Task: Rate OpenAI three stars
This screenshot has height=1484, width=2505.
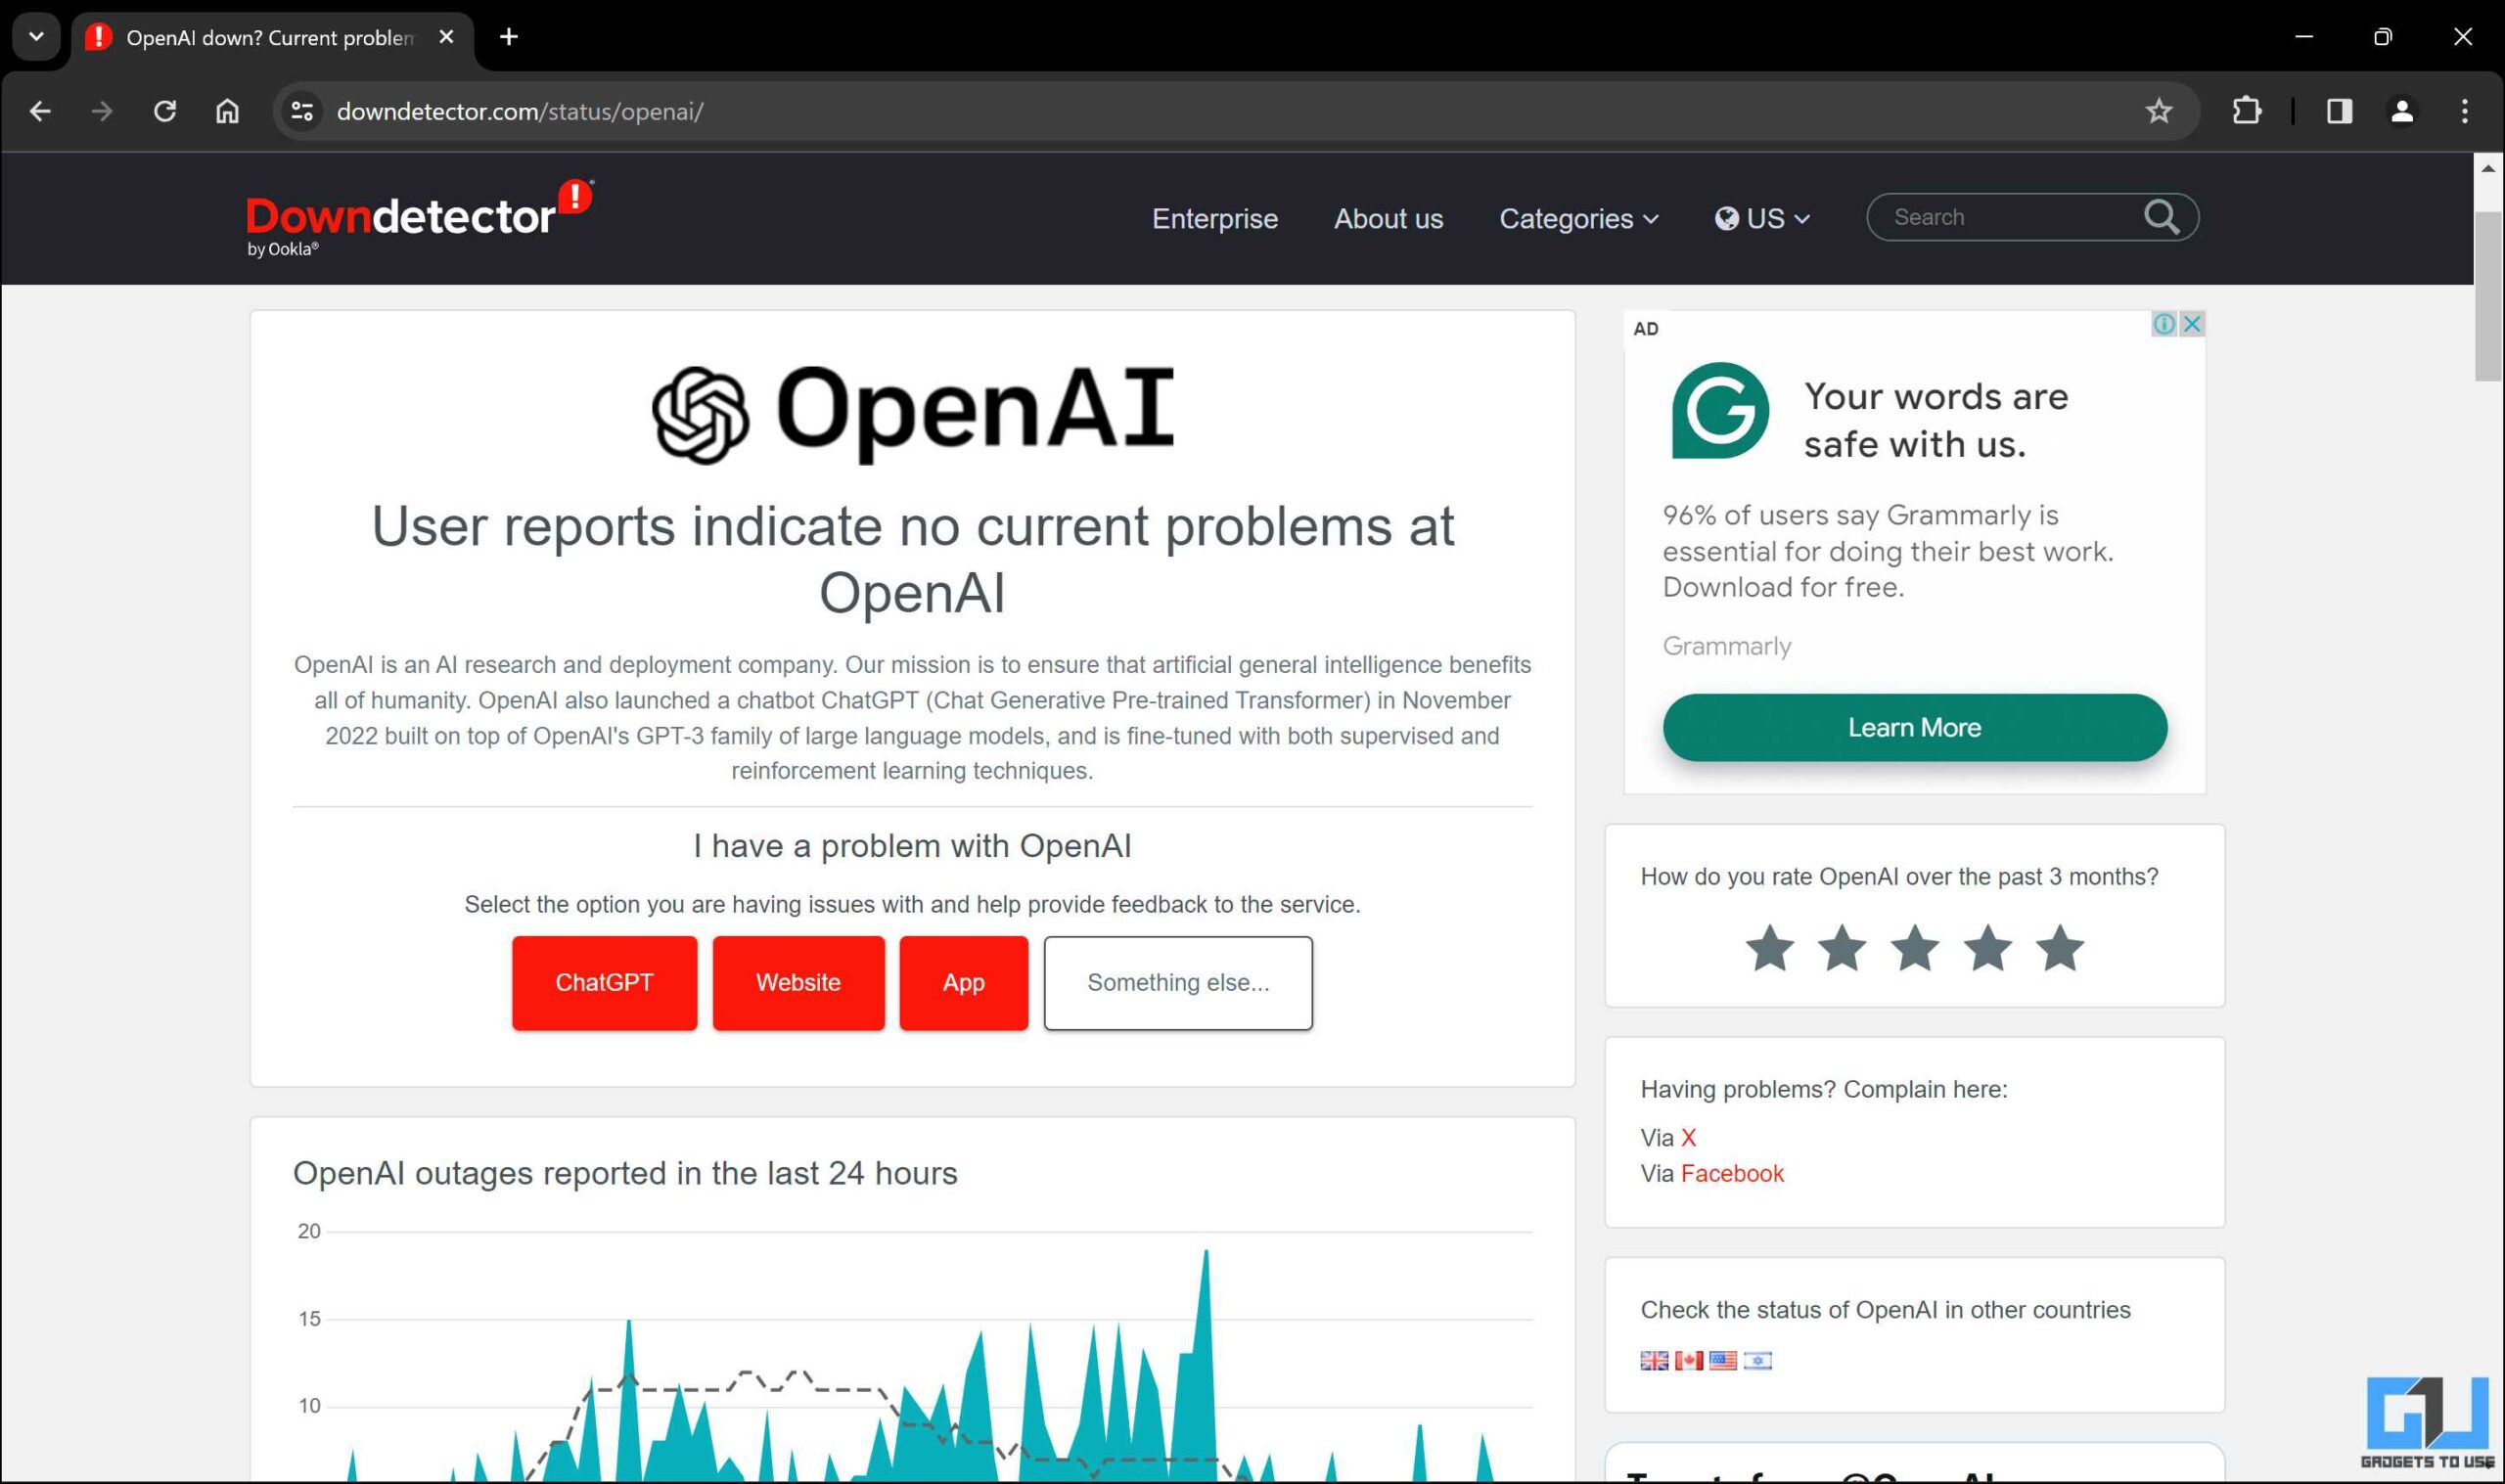Action: [1915, 948]
